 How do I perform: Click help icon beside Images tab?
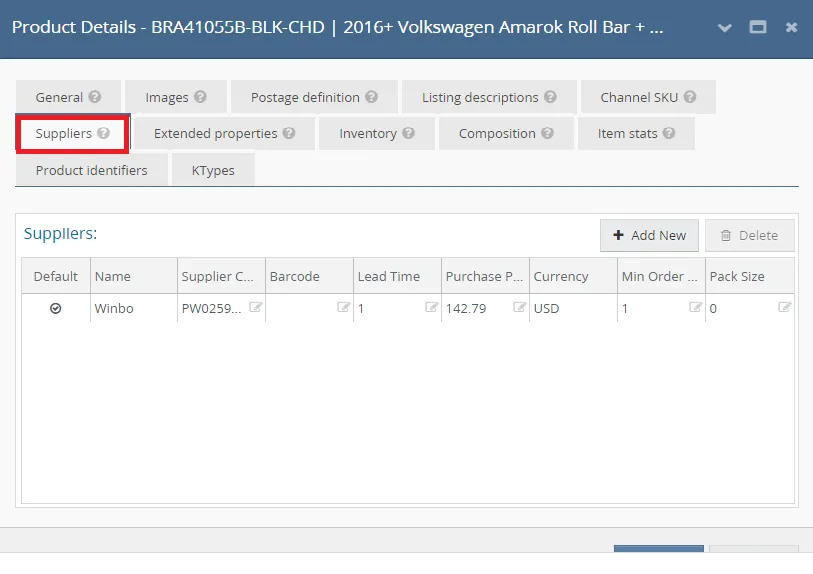(x=200, y=96)
